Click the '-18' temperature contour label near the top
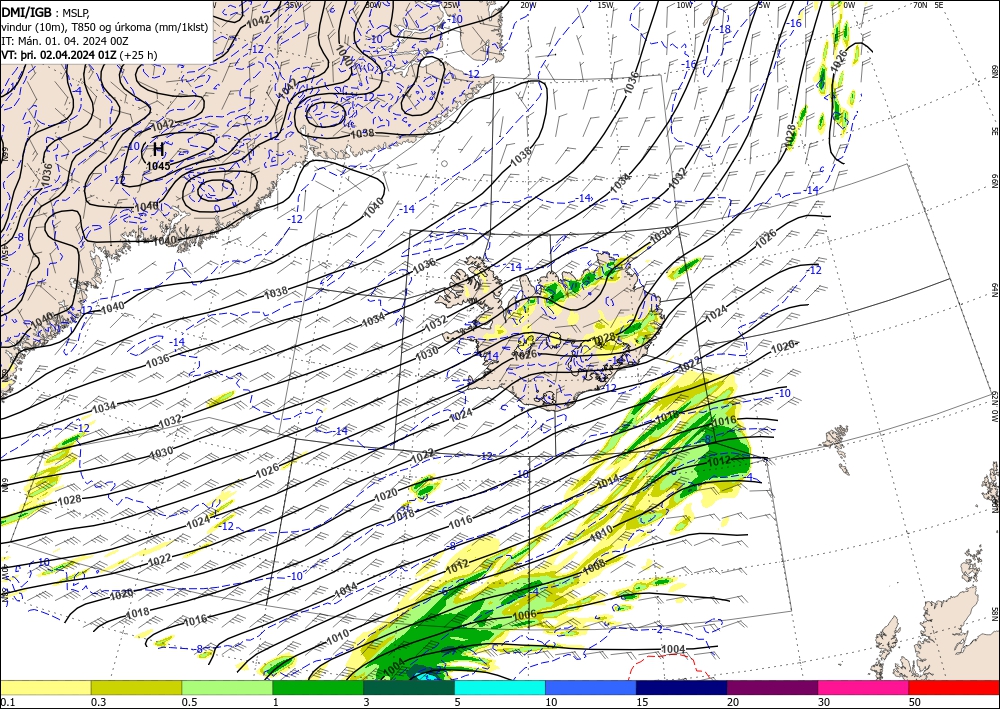This screenshot has height=709, width=1000. tap(724, 29)
